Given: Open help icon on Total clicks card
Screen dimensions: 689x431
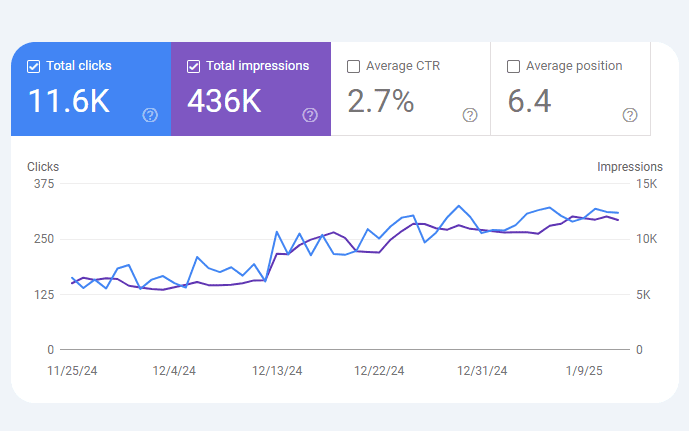Looking at the screenshot, I should (150, 115).
